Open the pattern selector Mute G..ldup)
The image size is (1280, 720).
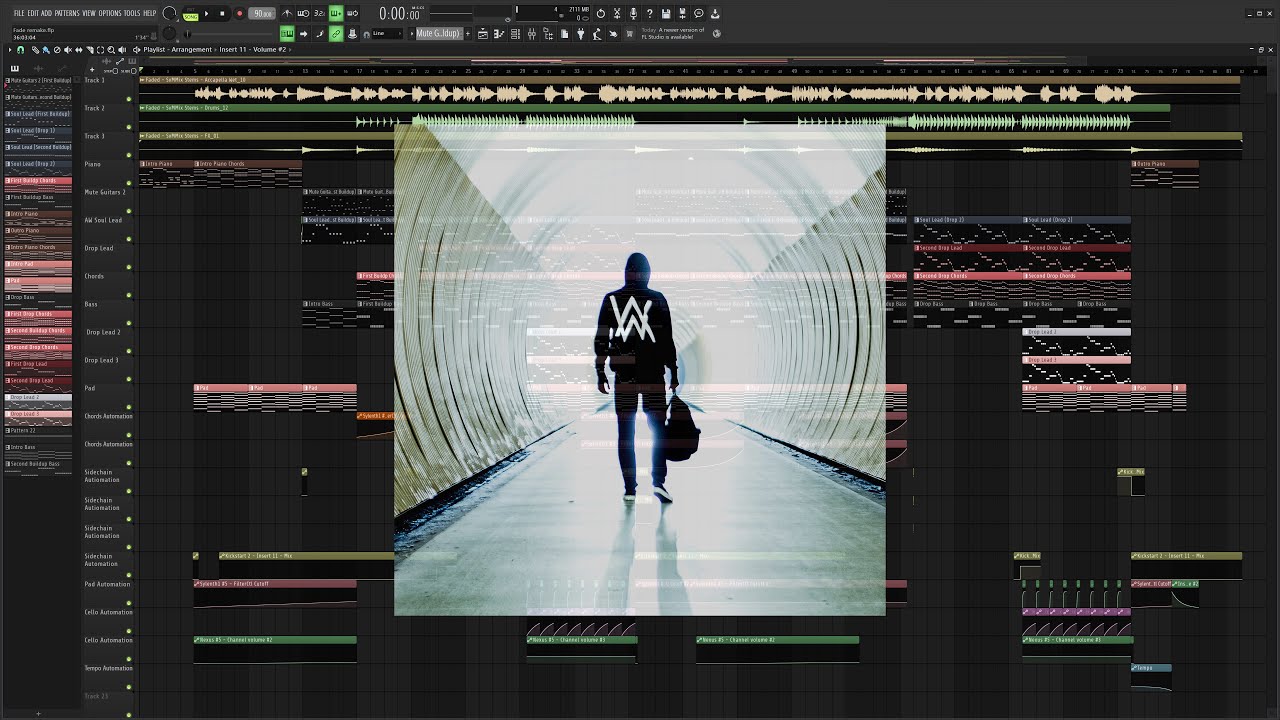coord(438,34)
